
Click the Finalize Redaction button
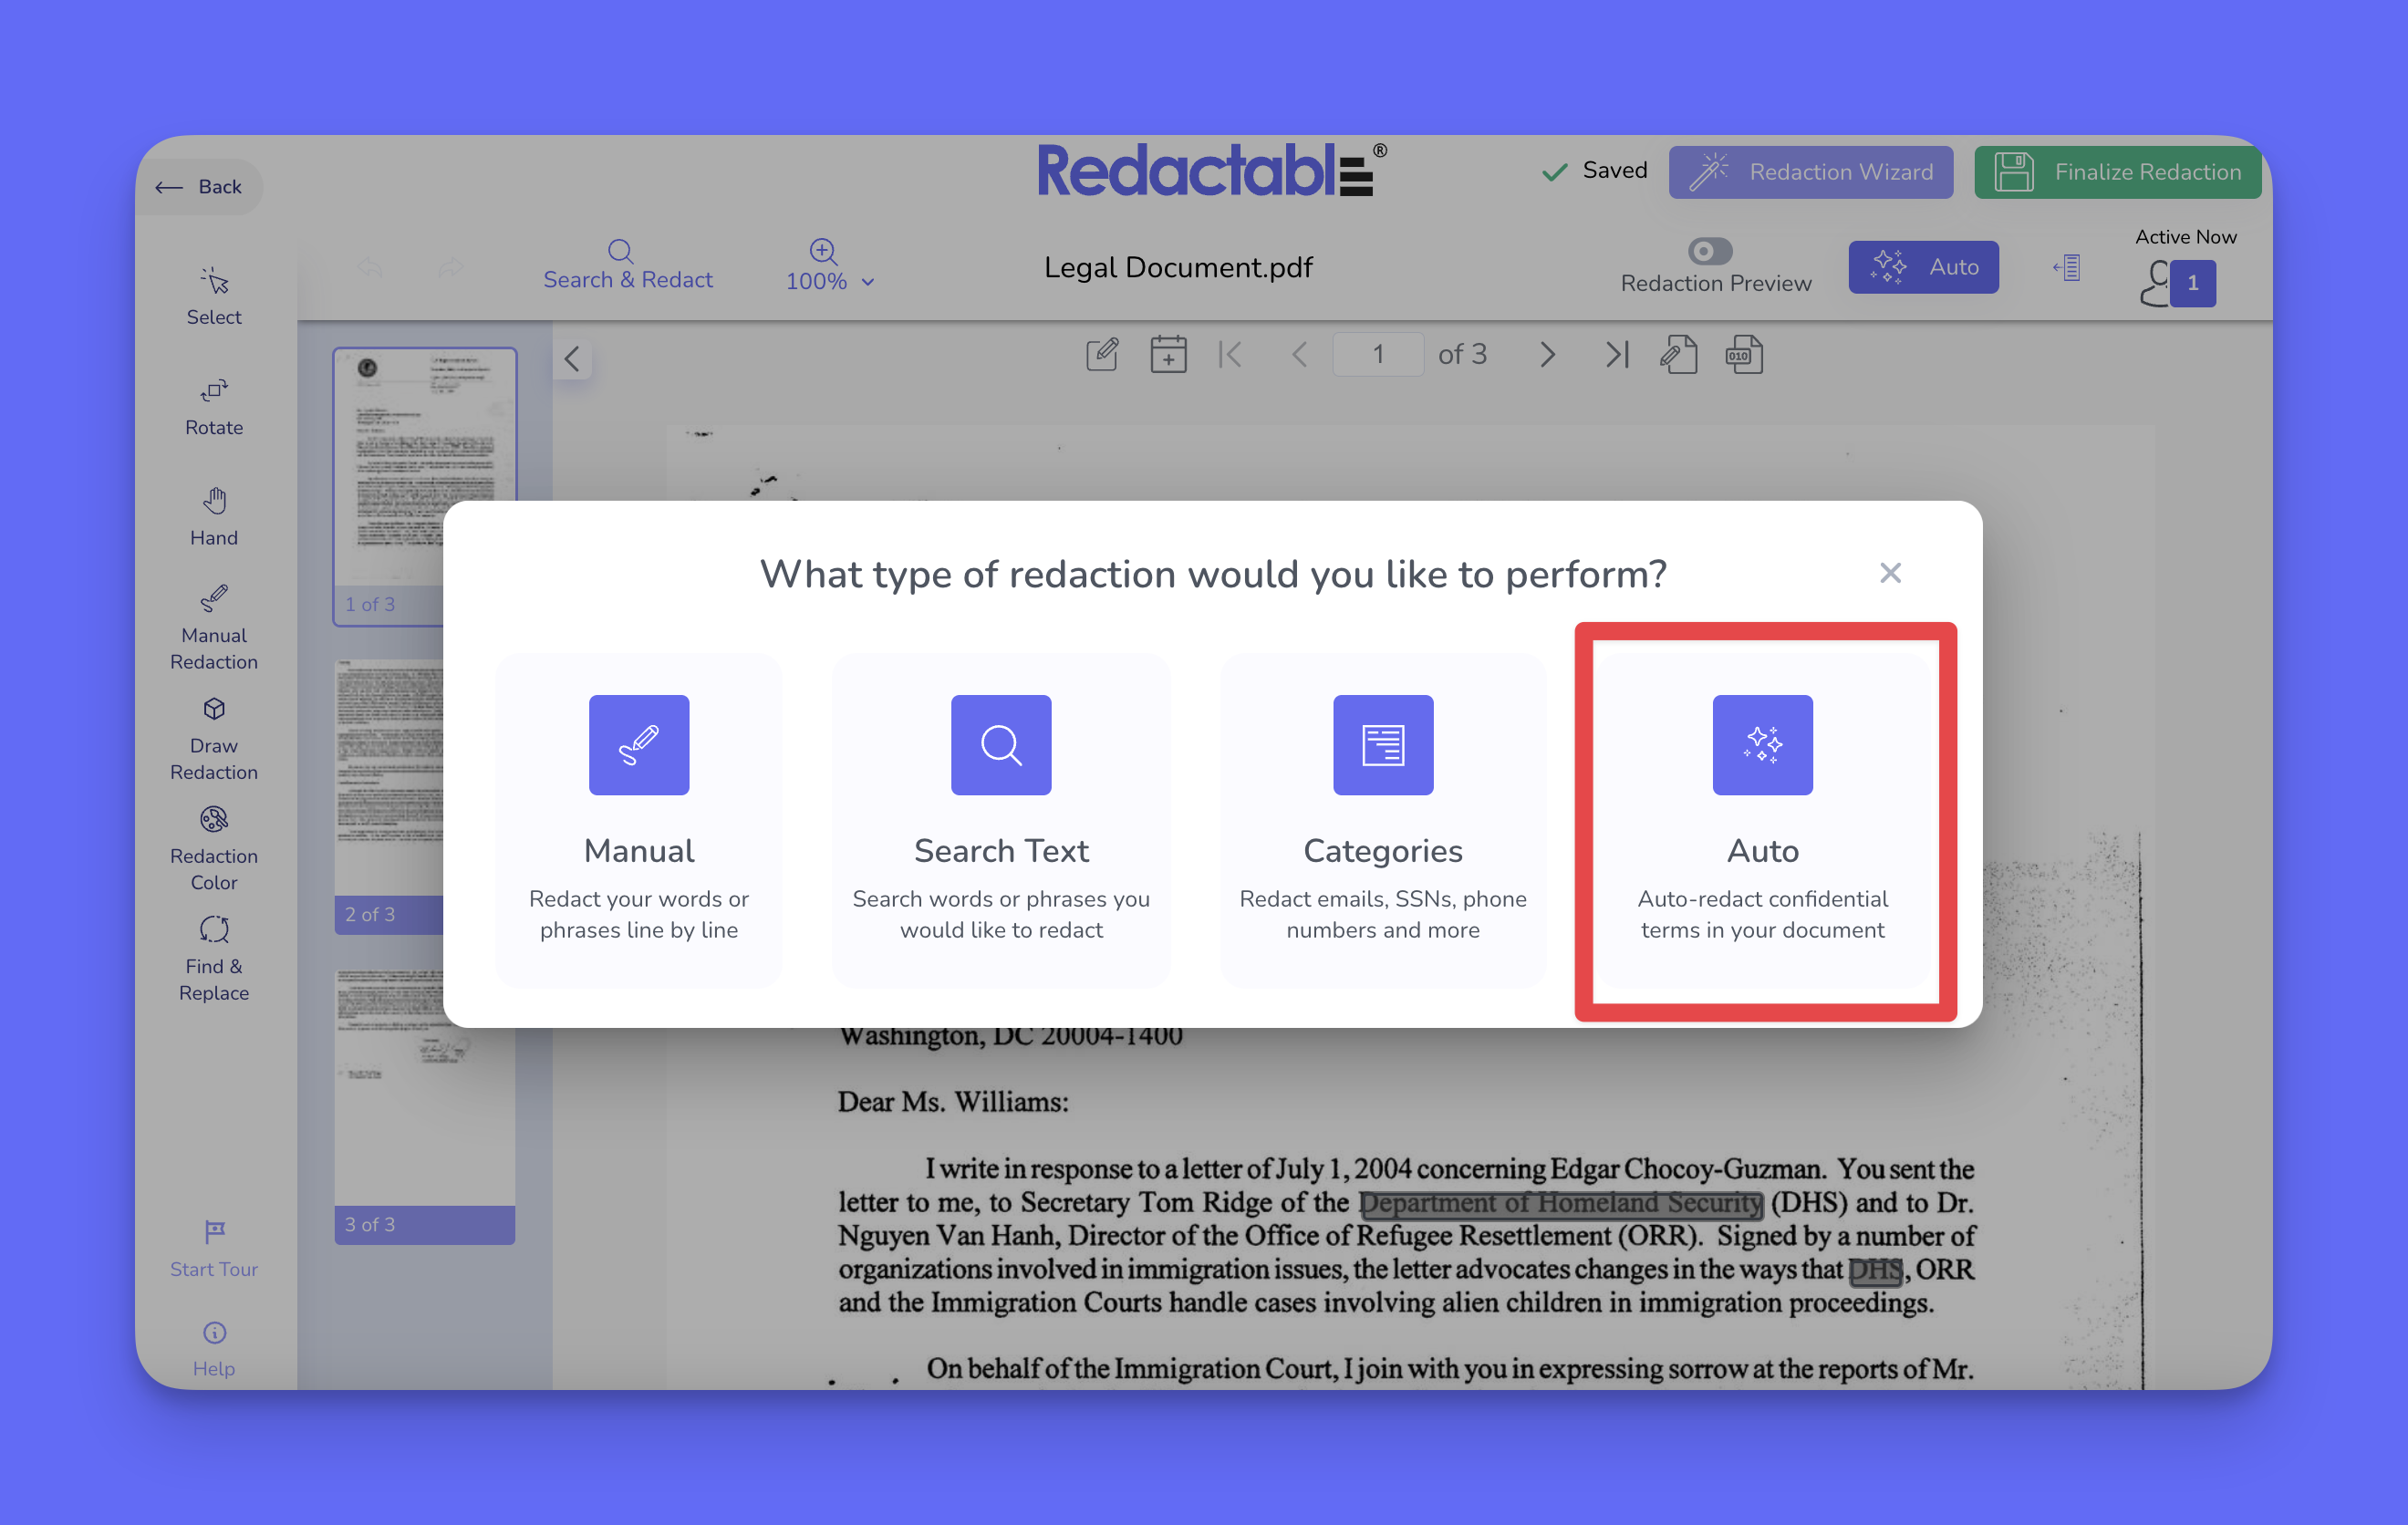(2116, 172)
